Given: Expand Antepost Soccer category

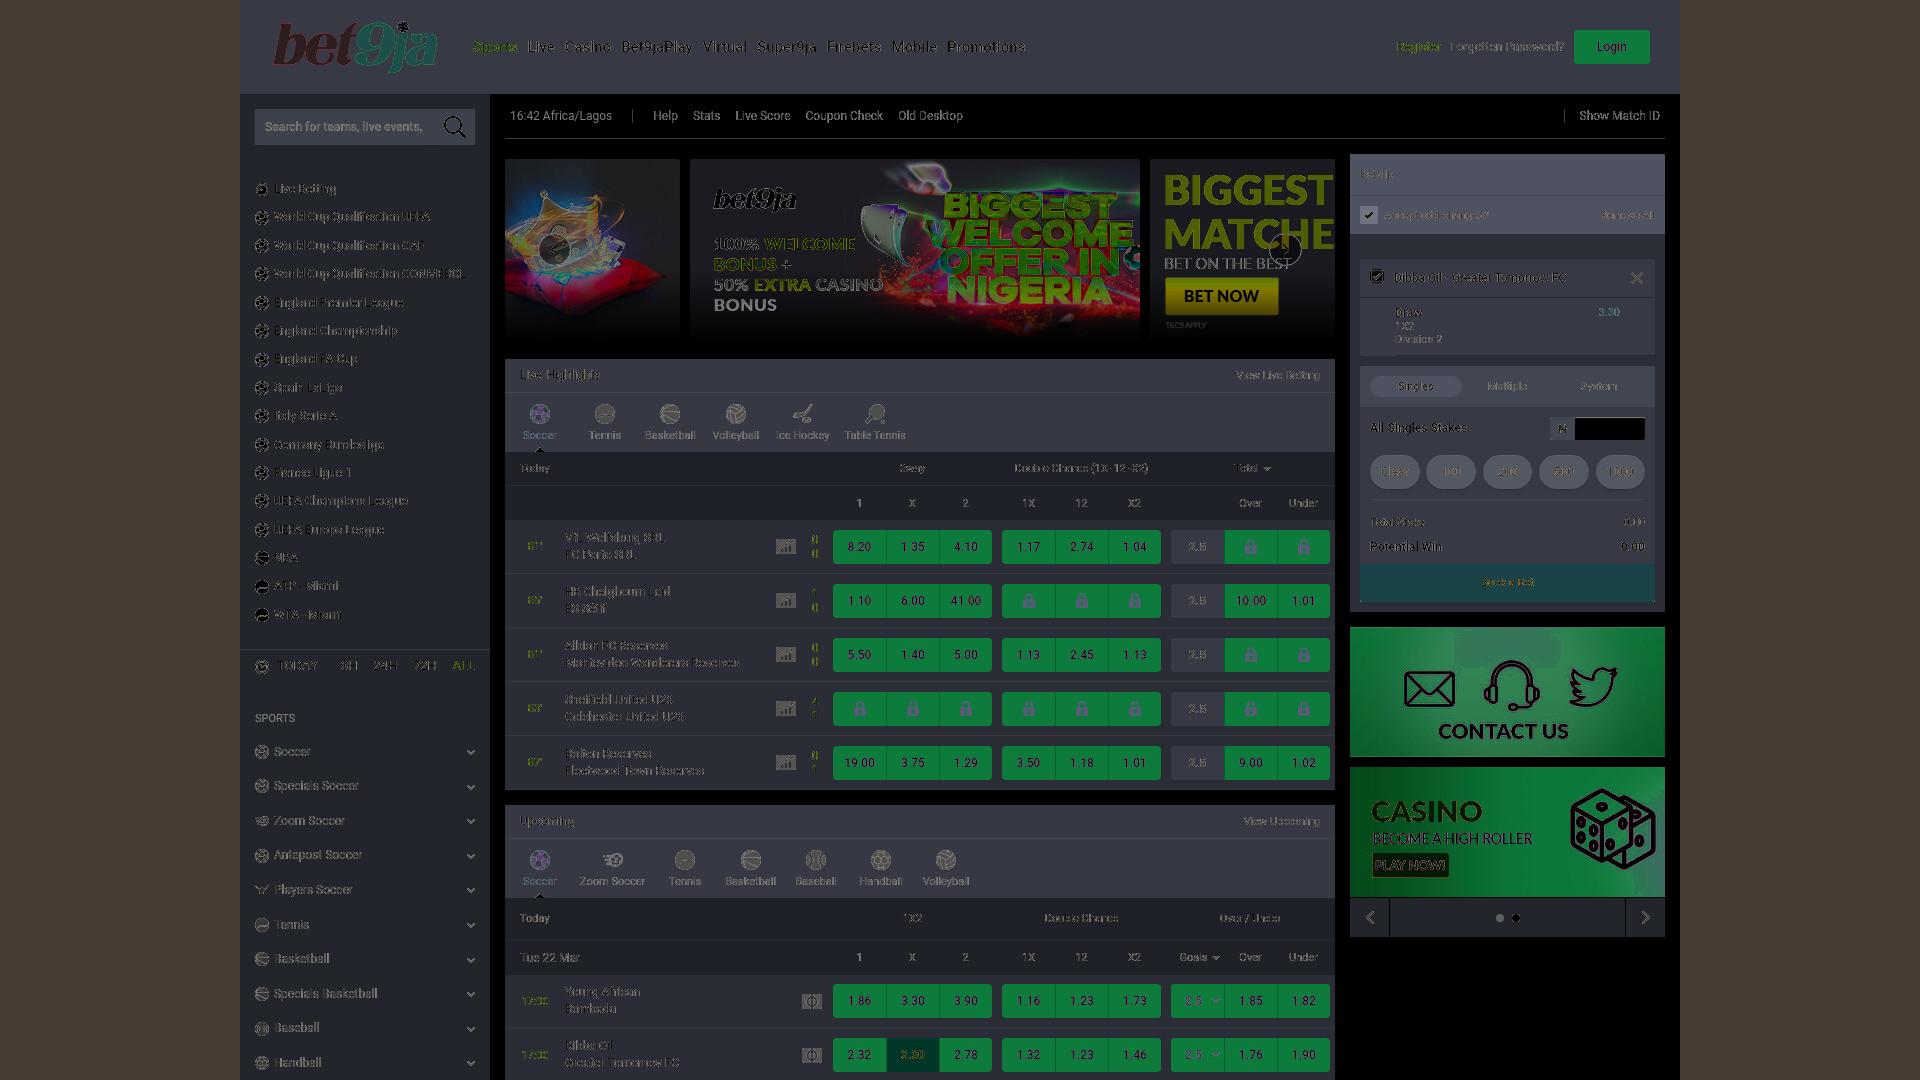Looking at the screenshot, I should click(365, 855).
